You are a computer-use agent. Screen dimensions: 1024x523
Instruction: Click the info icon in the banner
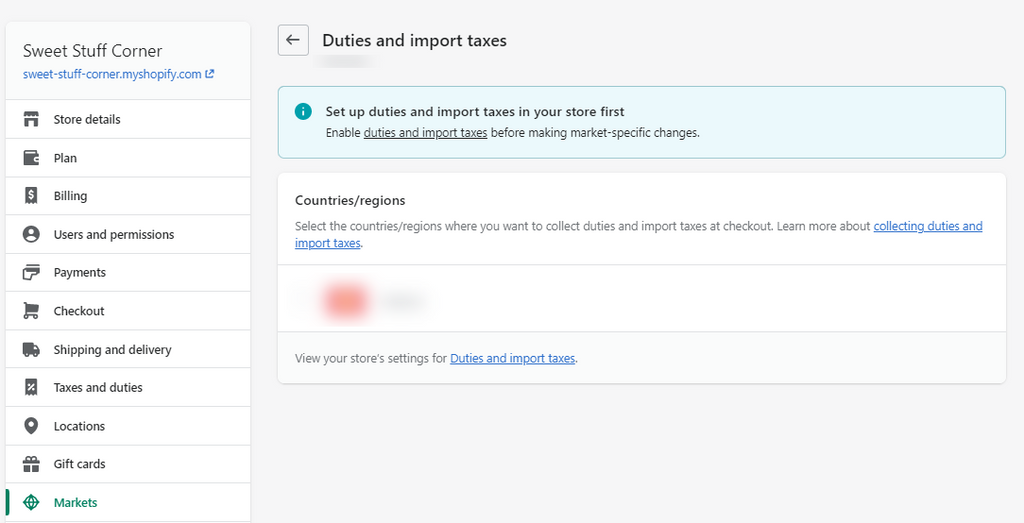303,112
